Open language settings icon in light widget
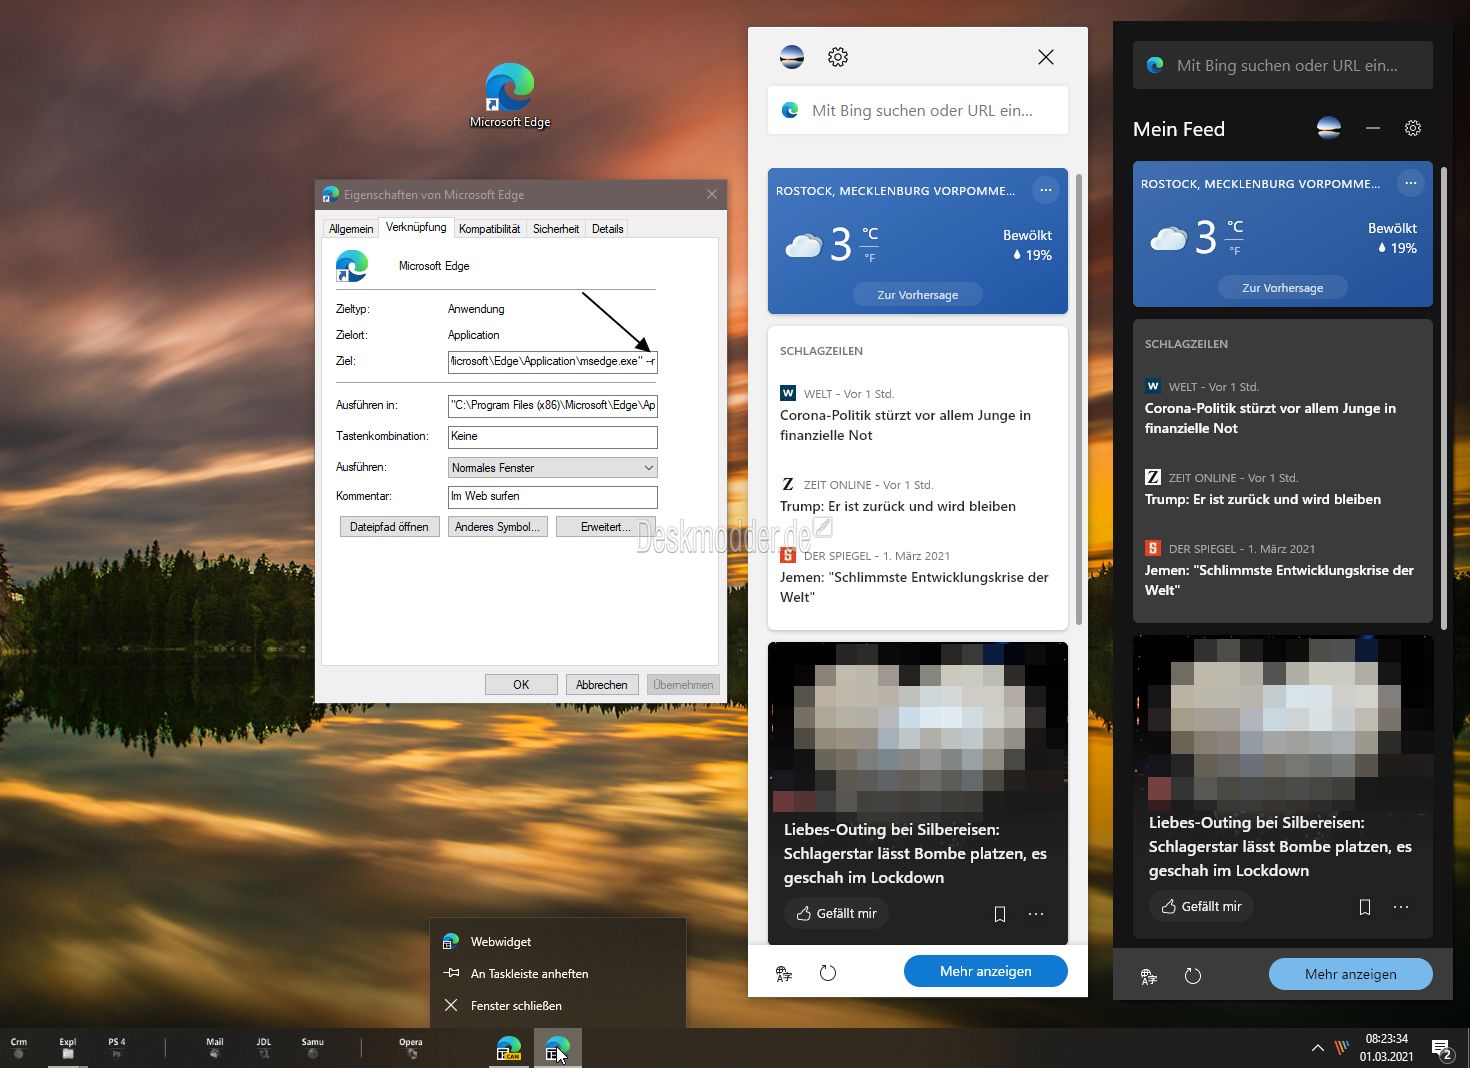 pyautogui.click(x=784, y=973)
